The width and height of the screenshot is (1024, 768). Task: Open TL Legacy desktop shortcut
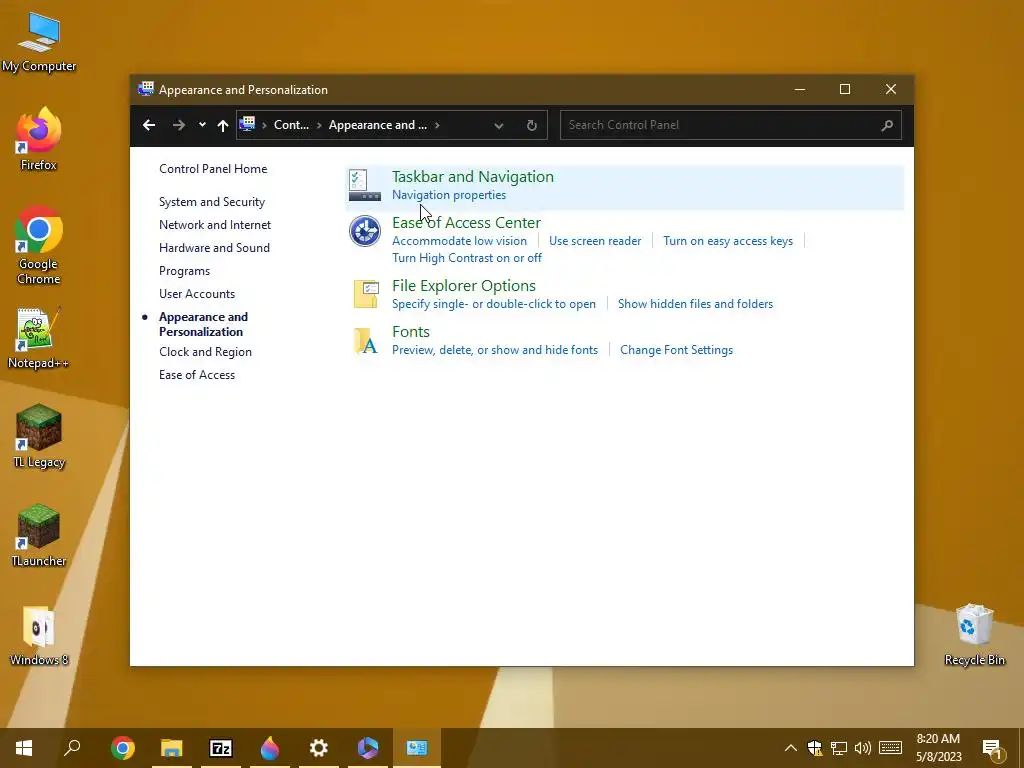pyautogui.click(x=39, y=436)
